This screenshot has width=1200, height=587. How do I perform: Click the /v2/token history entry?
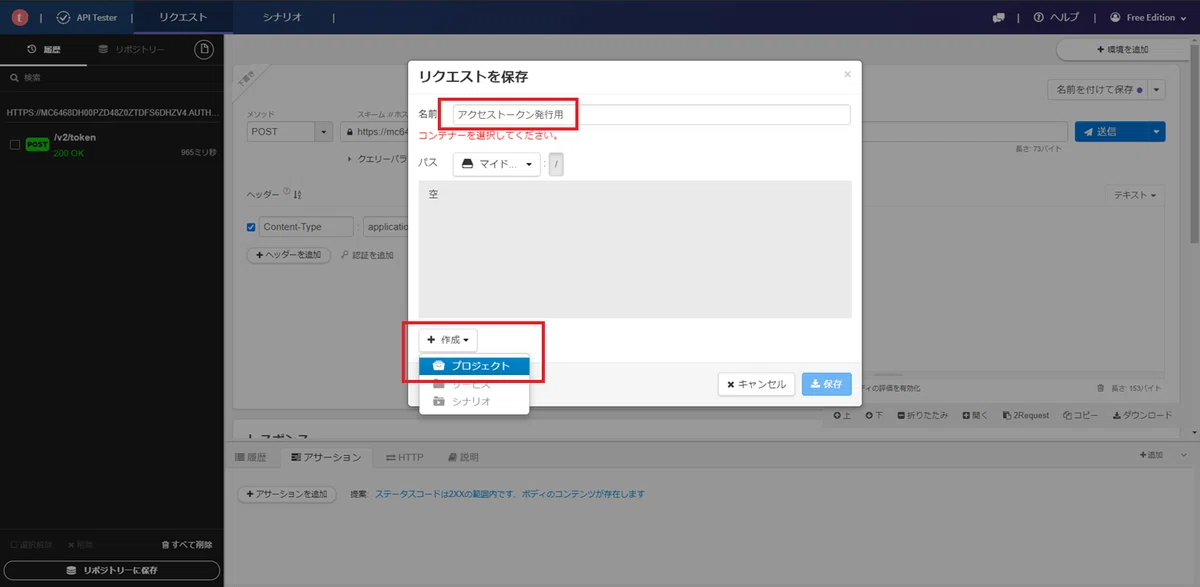click(x=112, y=145)
